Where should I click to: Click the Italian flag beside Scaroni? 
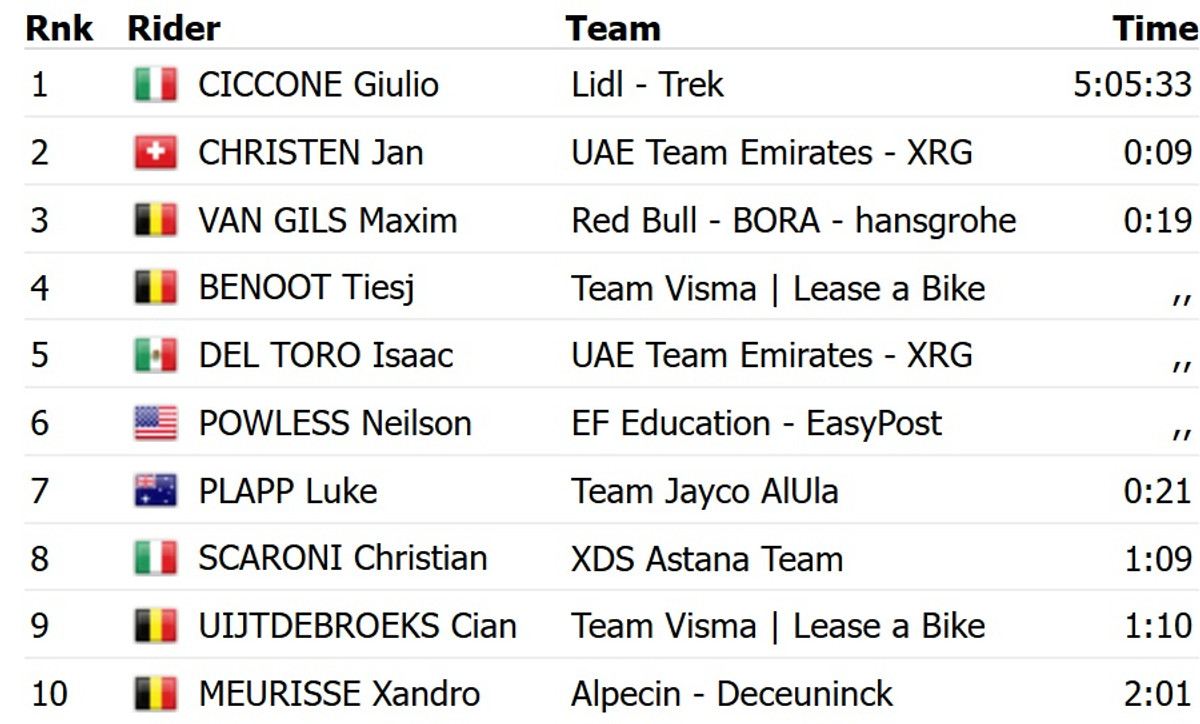pyautogui.click(x=155, y=558)
